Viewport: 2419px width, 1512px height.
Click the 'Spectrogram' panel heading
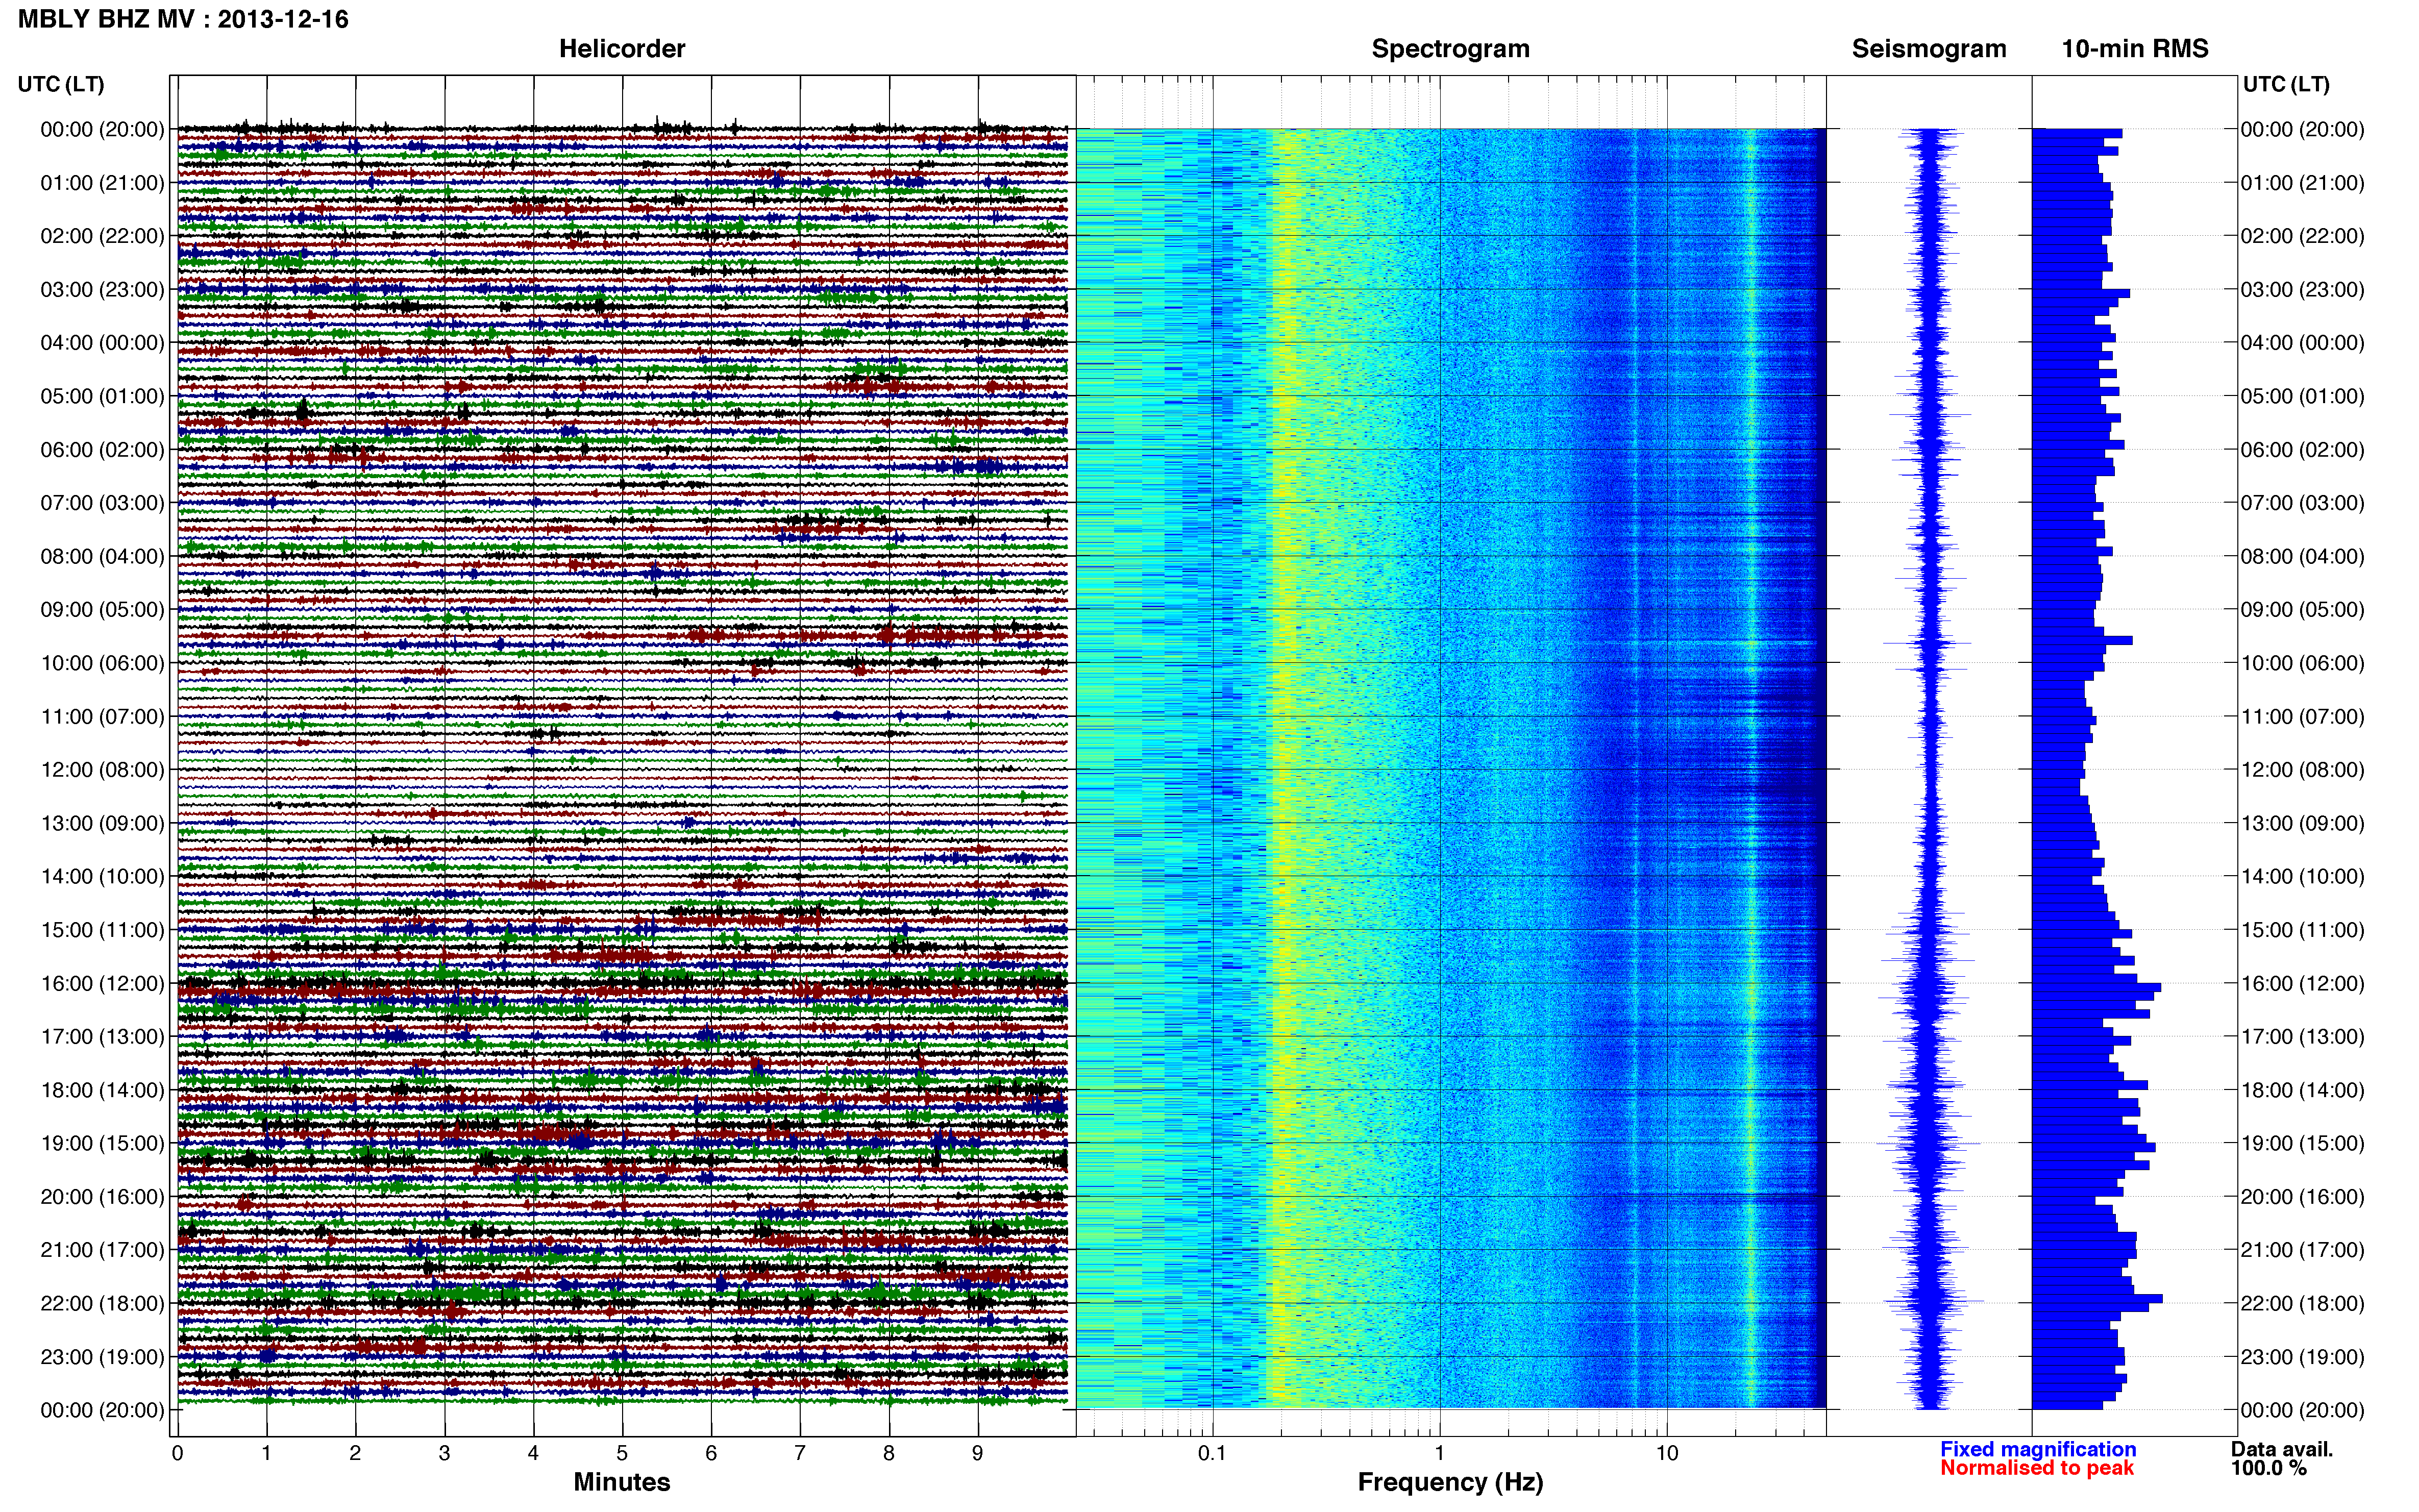pyautogui.click(x=1450, y=49)
